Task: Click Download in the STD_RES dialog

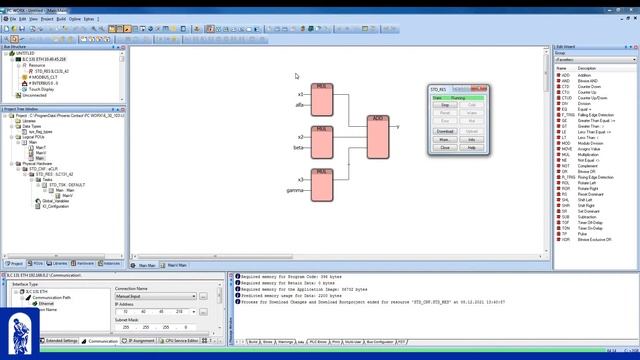Action: [x=445, y=131]
